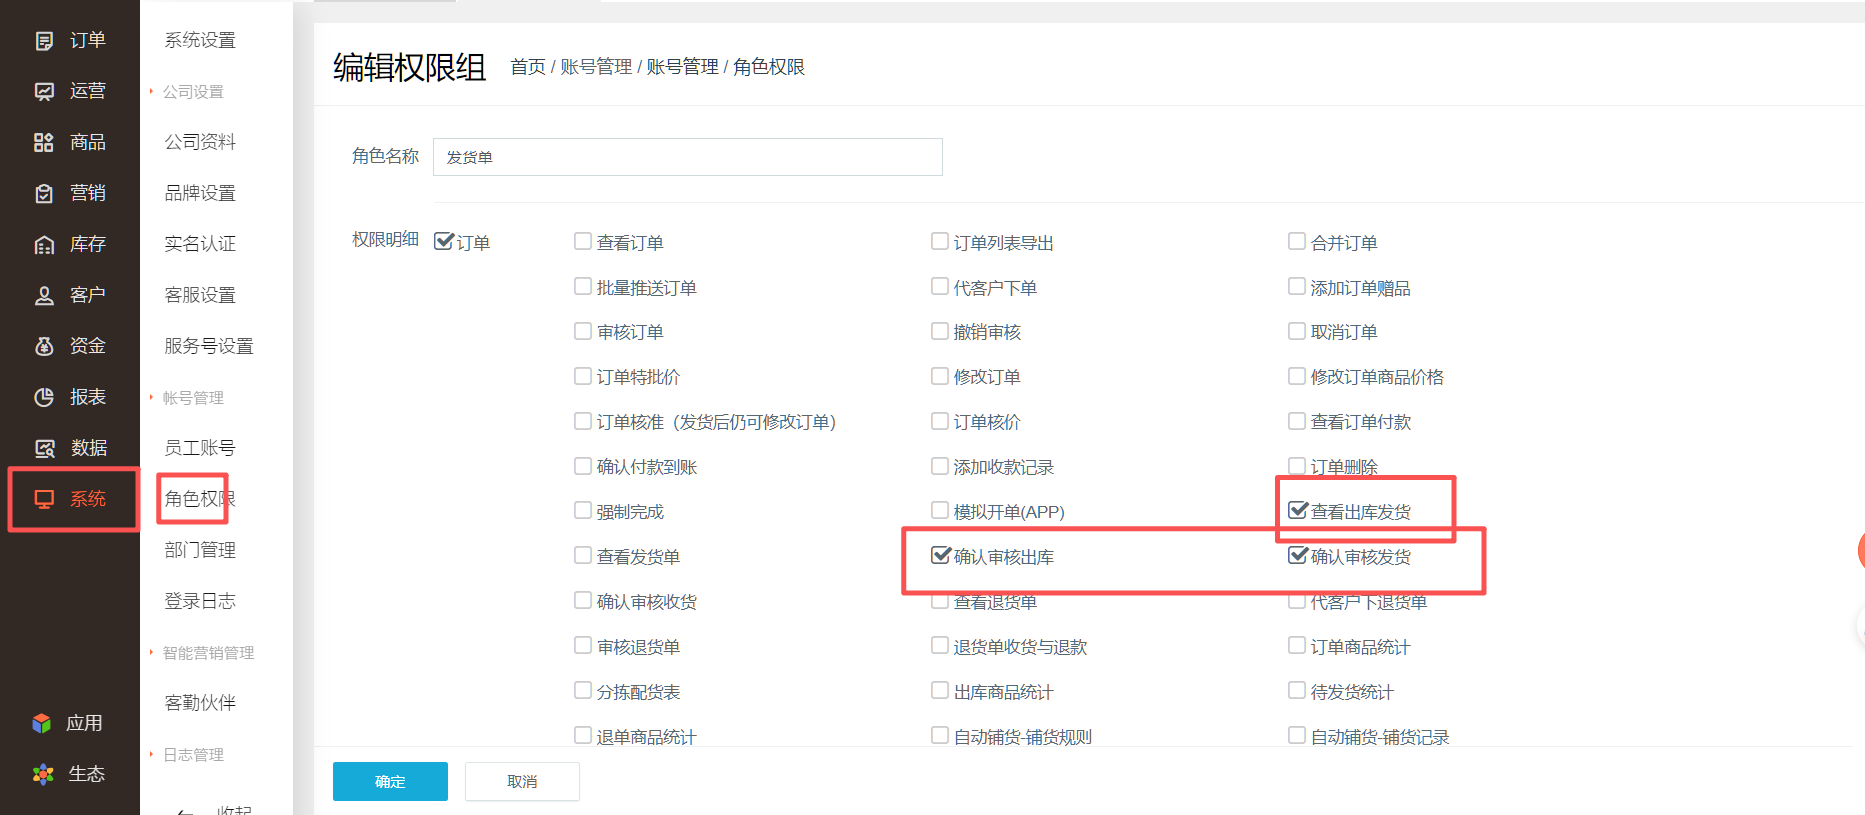Enable 确认付款到账 checkbox

(583, 466)
